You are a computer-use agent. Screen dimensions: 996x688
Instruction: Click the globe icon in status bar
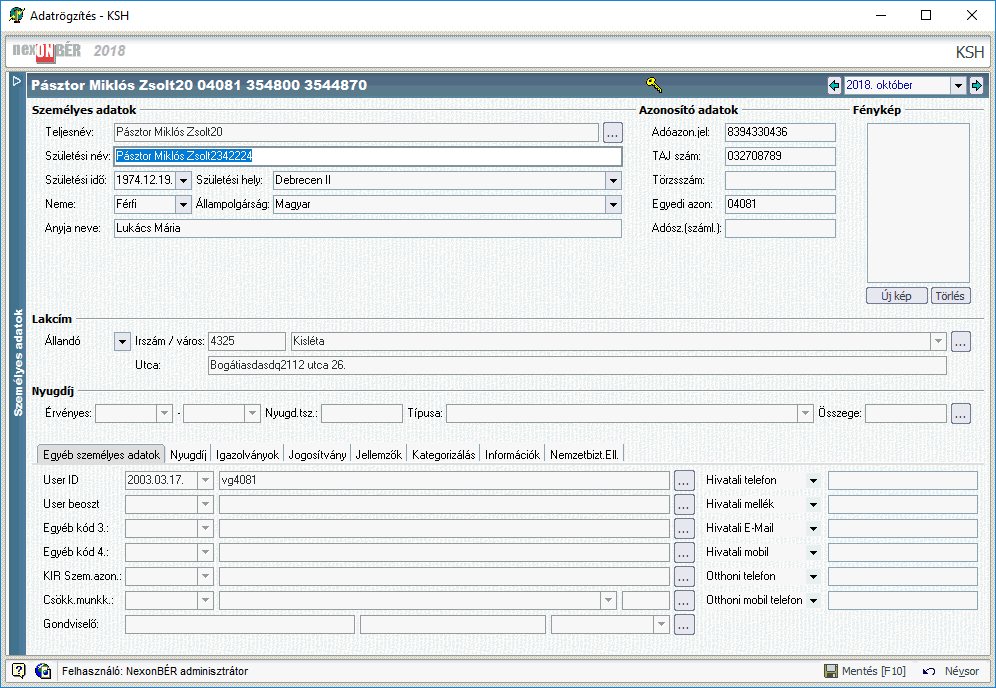(x=43, y=671)
